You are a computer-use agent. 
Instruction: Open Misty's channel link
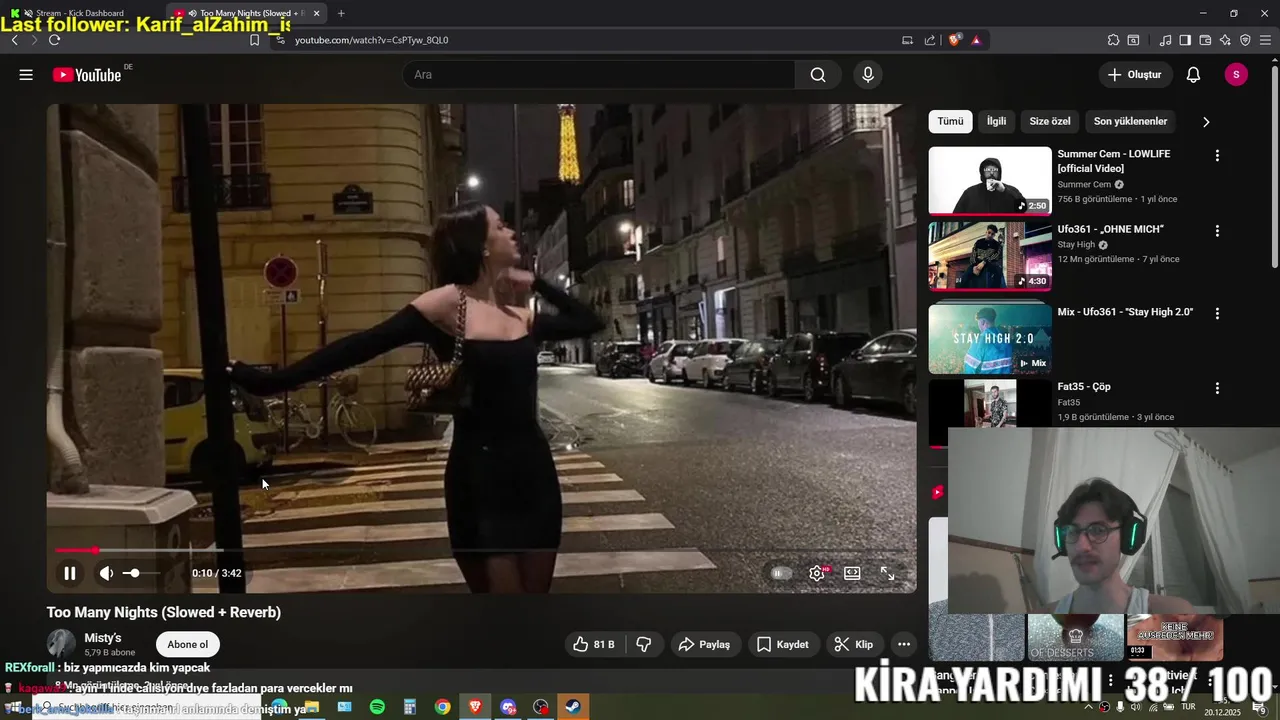pos(103,638)
